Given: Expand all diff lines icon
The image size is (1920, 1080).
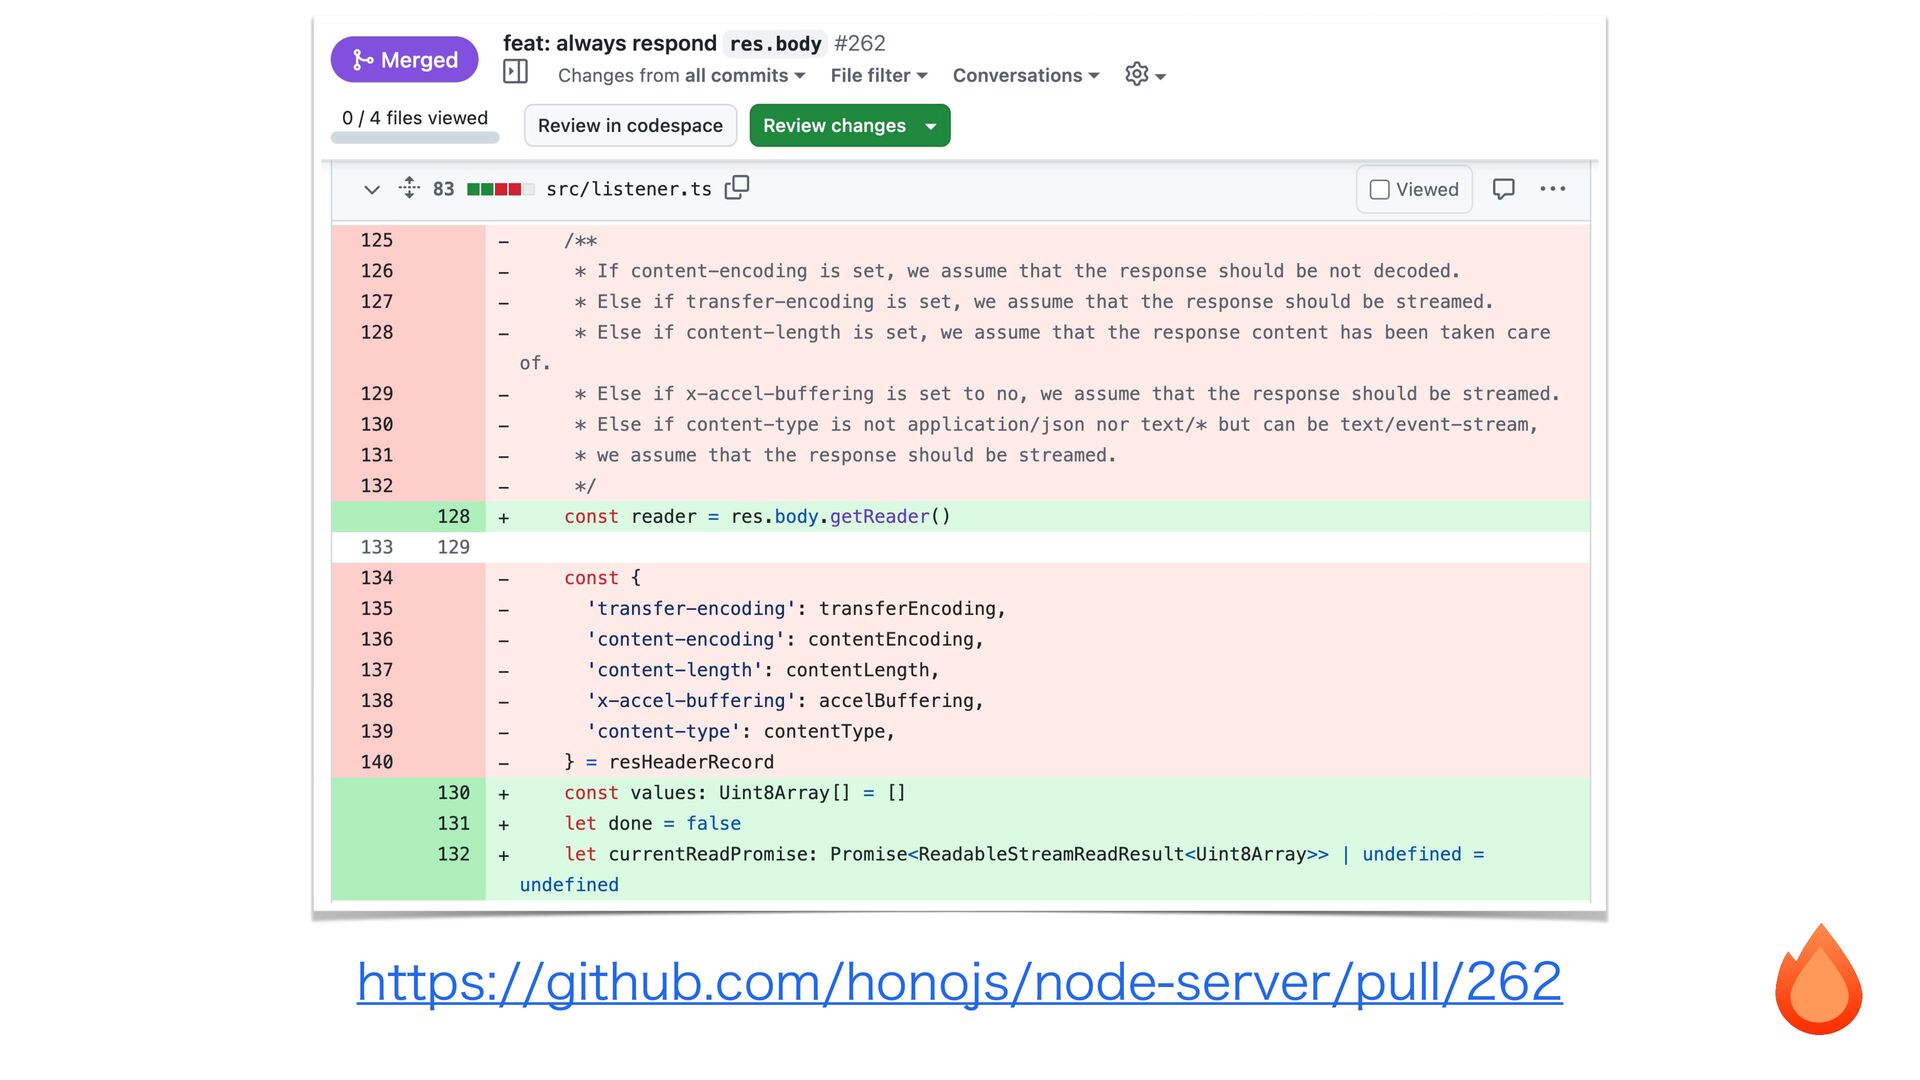Looking at the screenshot, I should 409,188.
